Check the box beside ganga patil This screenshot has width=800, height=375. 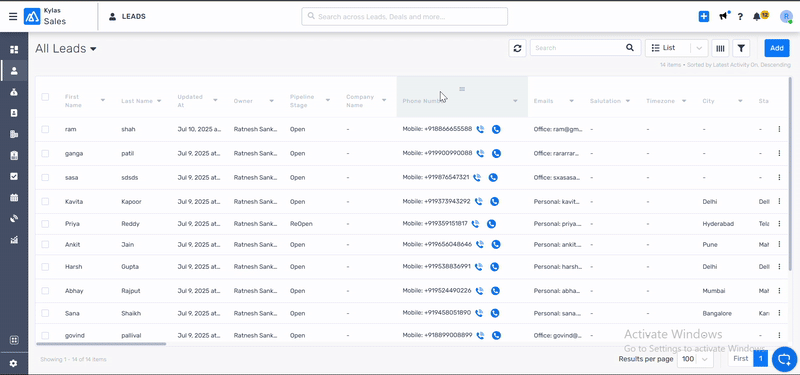pyautogui.click(x=45, y=154)
